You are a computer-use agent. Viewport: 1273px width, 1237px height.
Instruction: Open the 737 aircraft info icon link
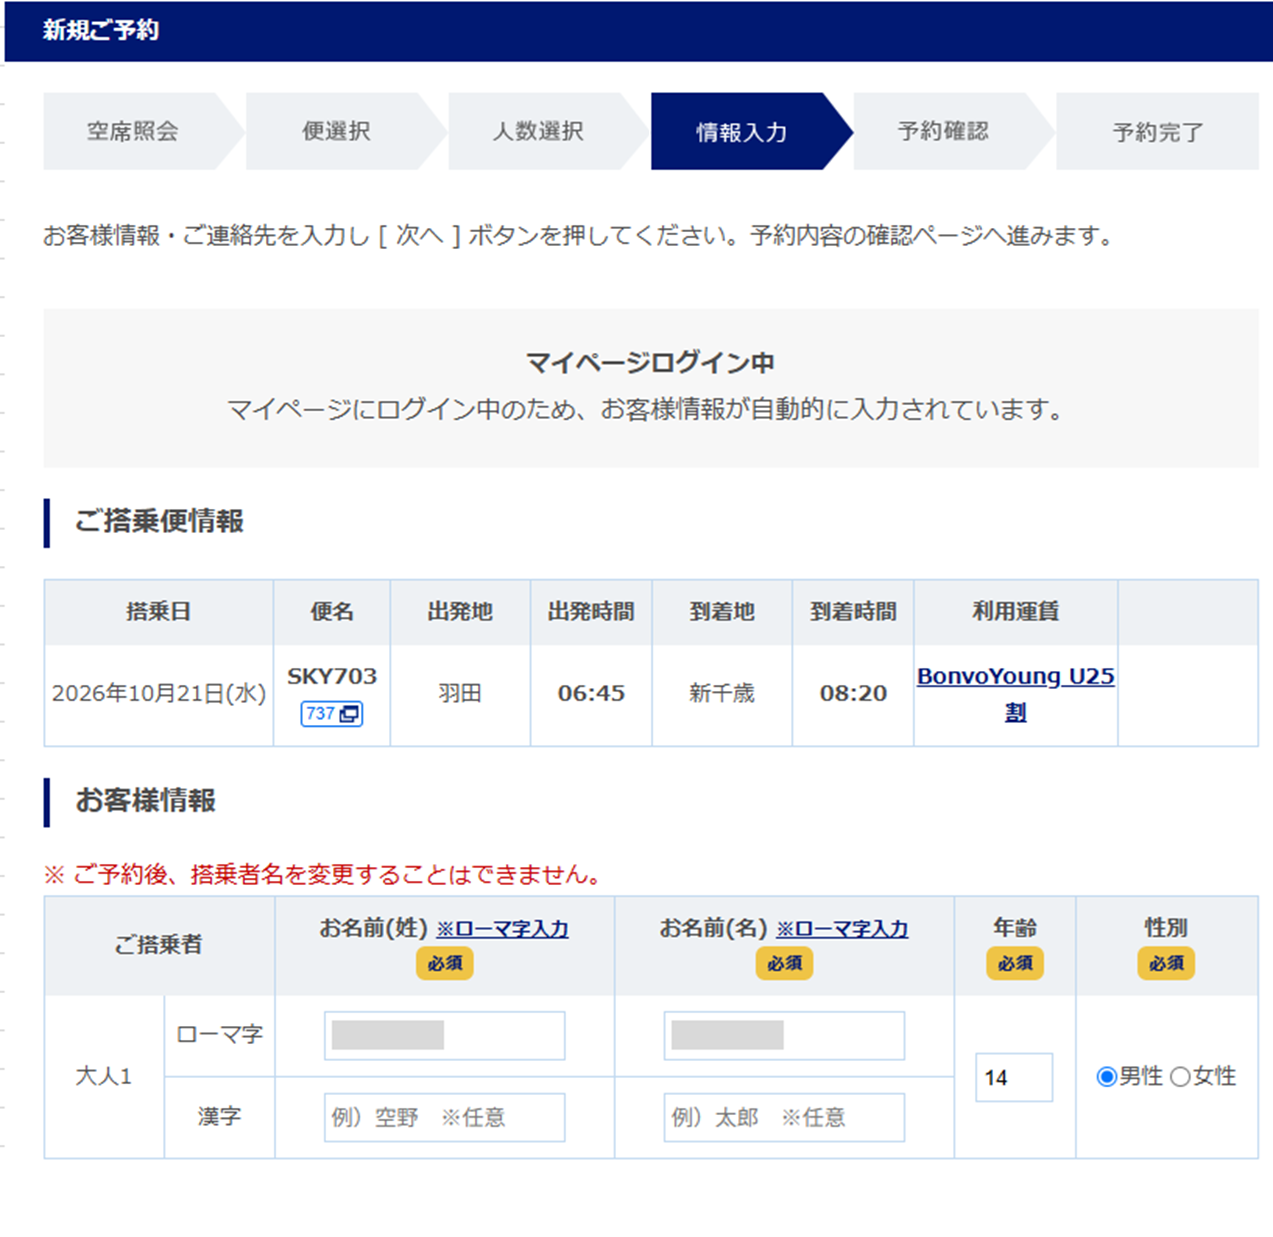point(331,713)
